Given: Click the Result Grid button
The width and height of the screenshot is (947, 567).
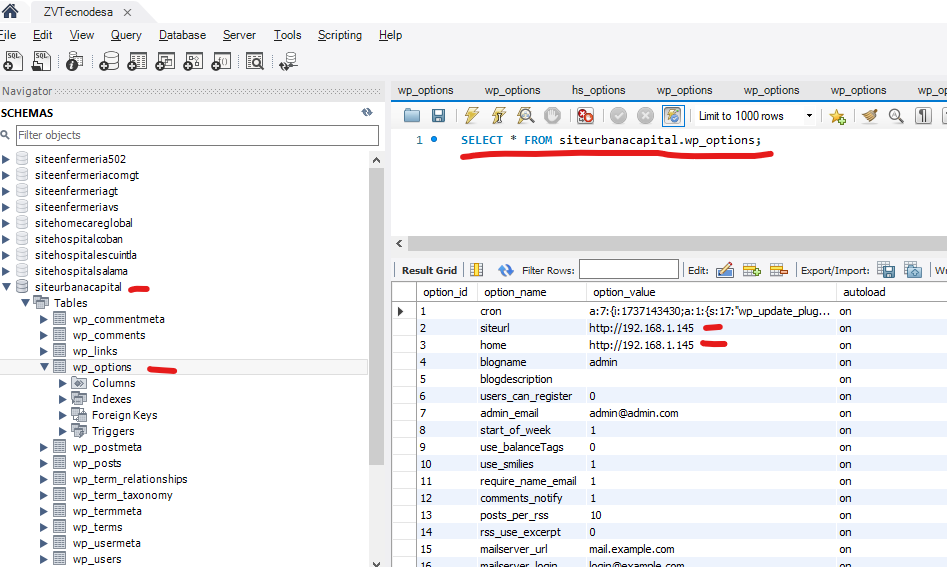Looking at the screenshot, I should (x=429, y=270).
